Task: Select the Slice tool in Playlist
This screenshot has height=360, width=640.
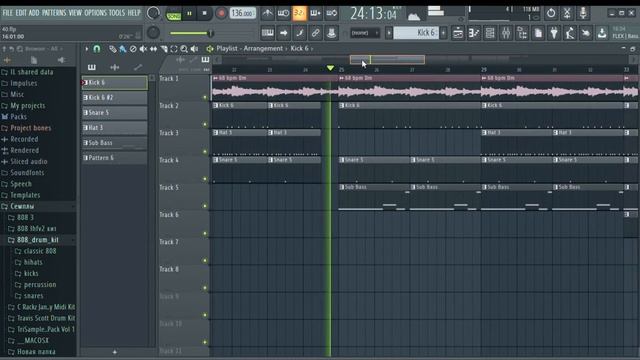Action: pyautogui.click(x=164, y=49)
